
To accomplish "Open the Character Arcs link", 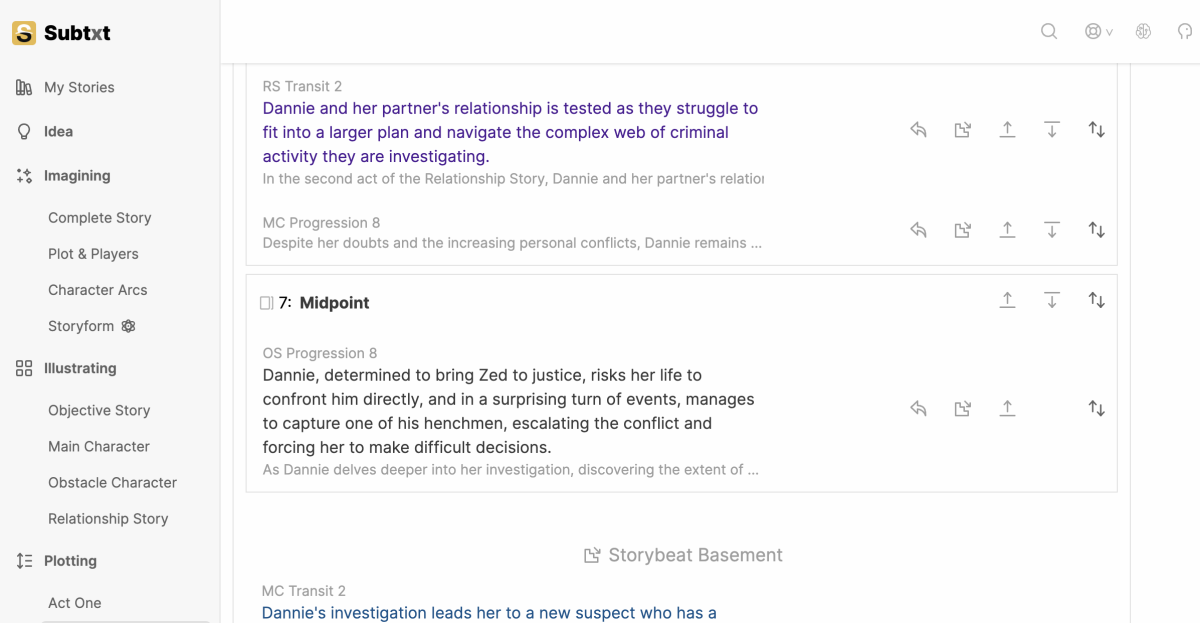I will click(x=98, y=290).
